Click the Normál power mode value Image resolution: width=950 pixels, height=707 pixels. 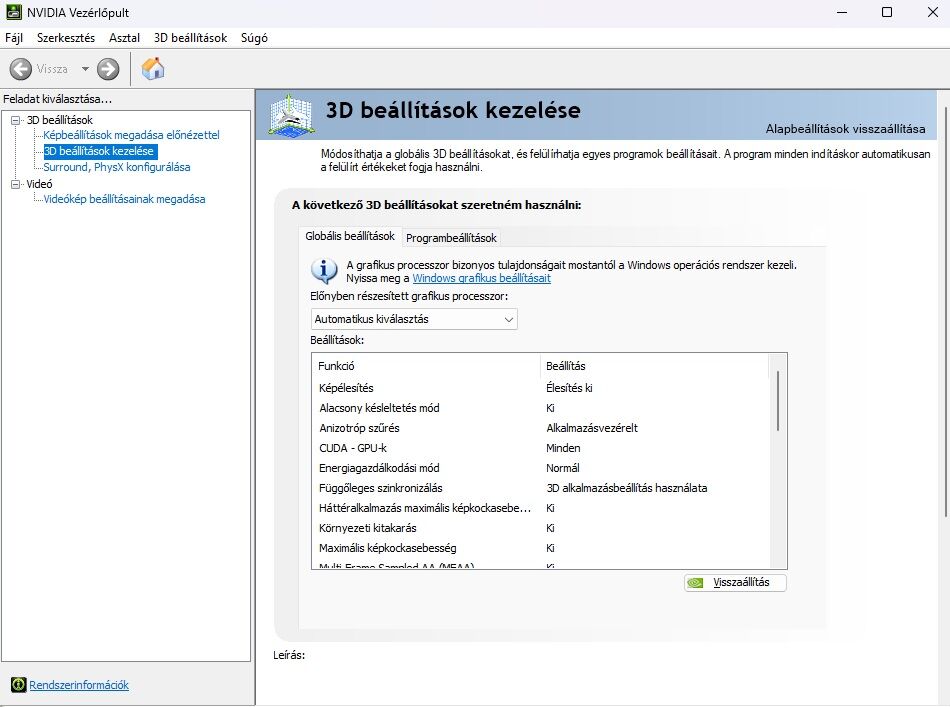coord(563,468)
